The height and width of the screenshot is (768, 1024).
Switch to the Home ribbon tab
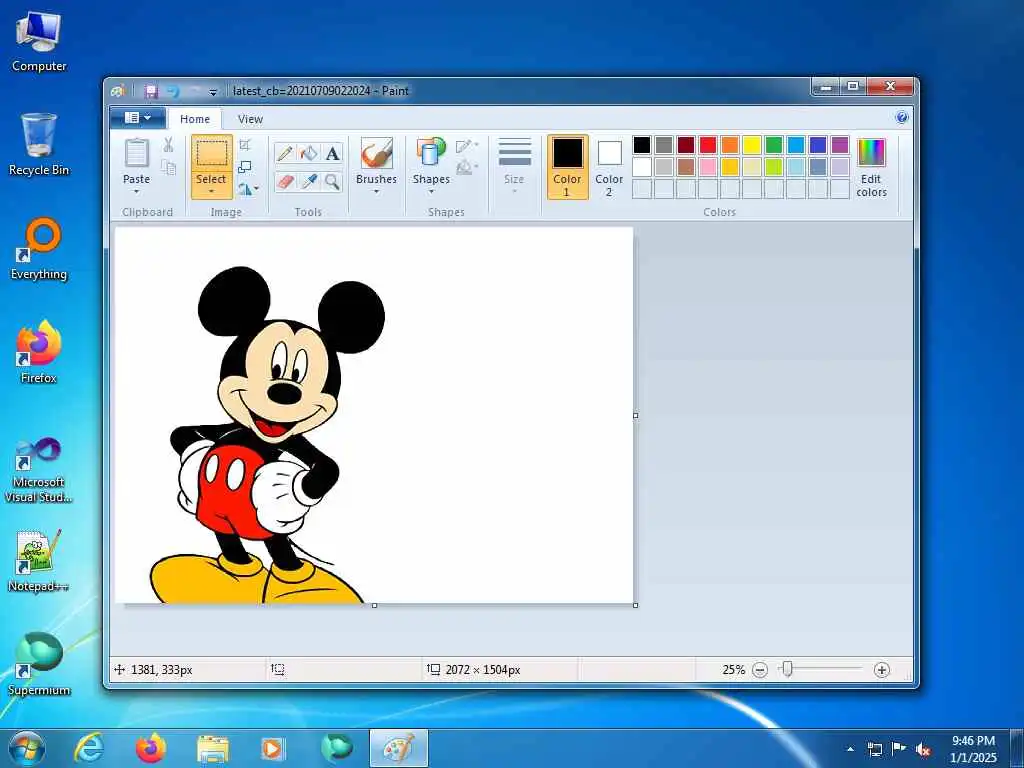coord(195,119)
